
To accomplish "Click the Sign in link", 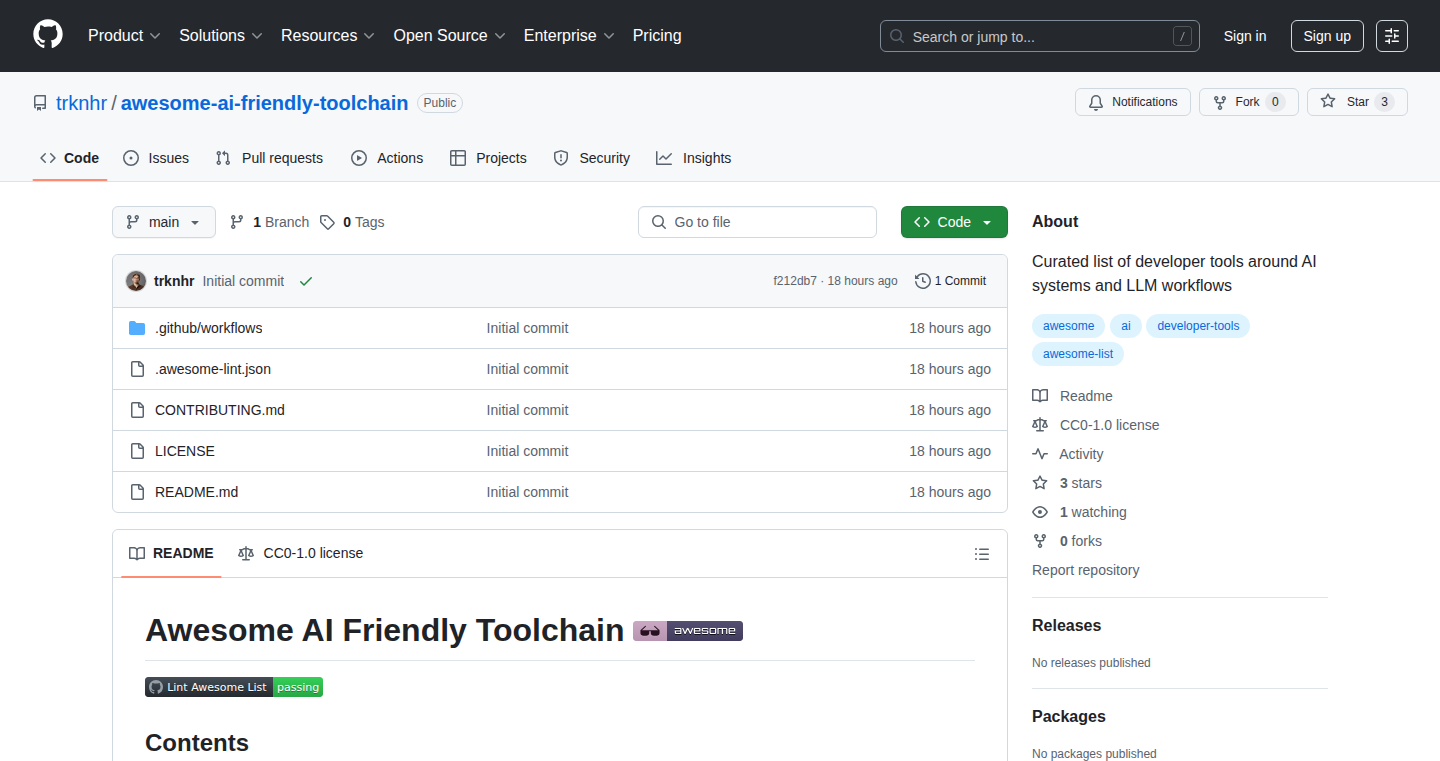I will pos(1245,36).
